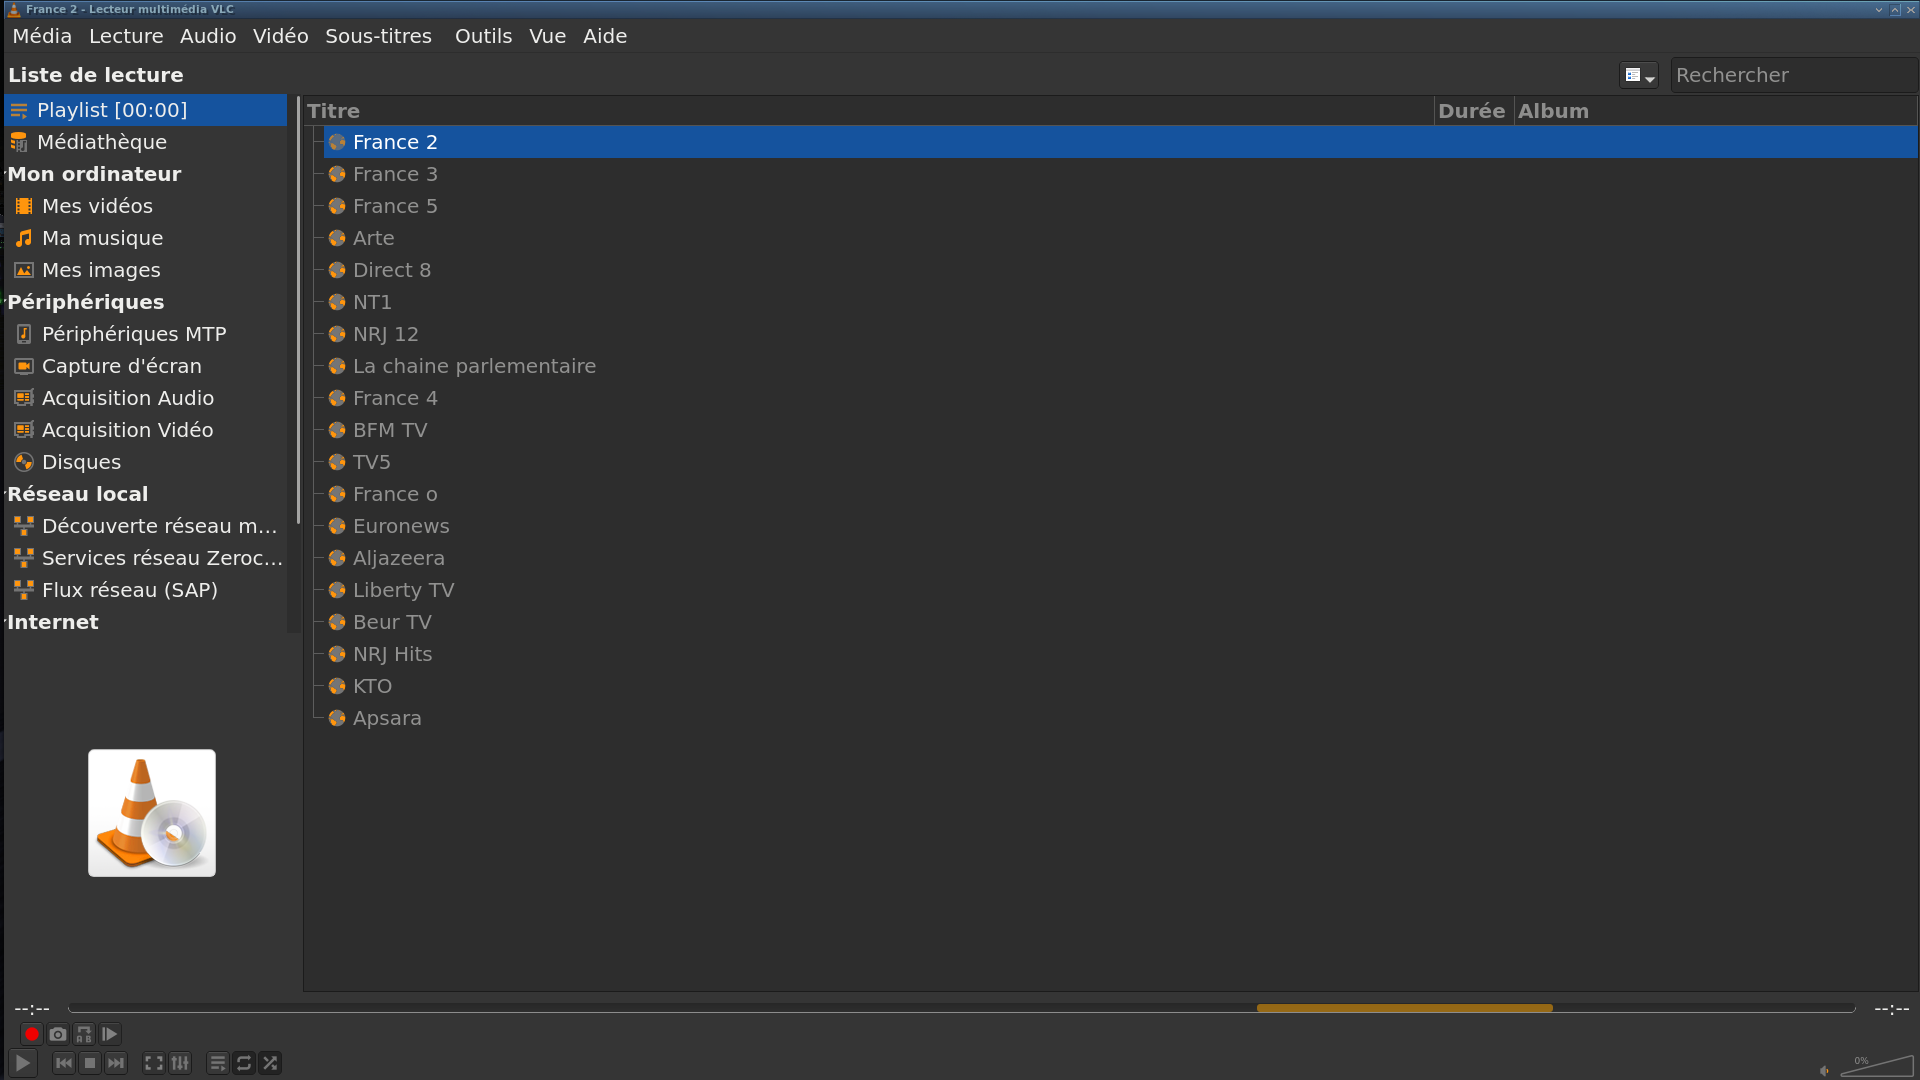The width and height of the screenshot is (1920, 1080).
Task: Sort playlist by Durée column
Action: [1473, 111]
